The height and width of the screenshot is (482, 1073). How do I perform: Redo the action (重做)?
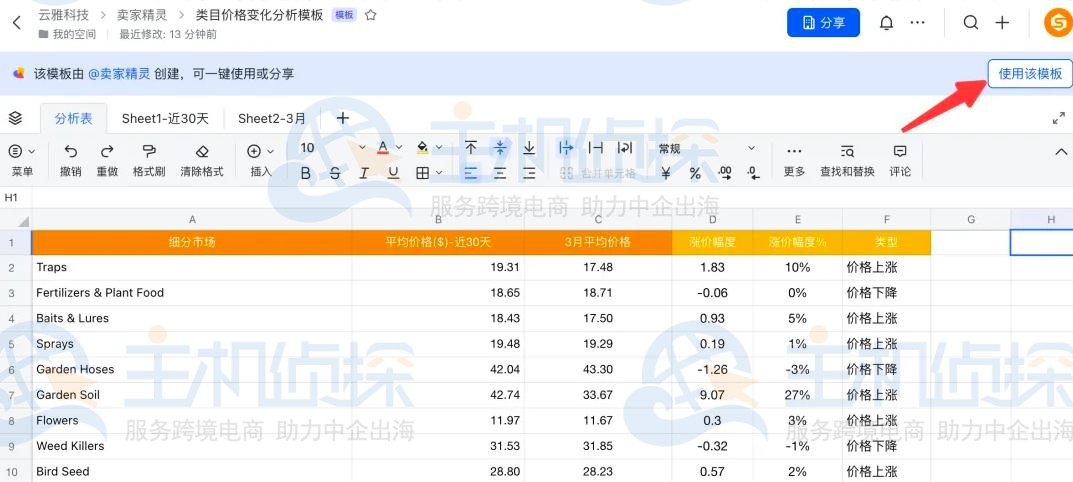tap(107, 160)
